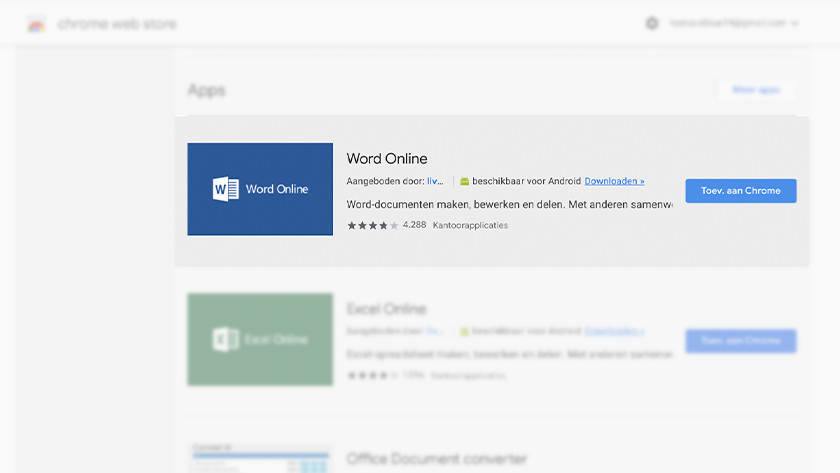Open the settings gear icon

click(652, 23)
